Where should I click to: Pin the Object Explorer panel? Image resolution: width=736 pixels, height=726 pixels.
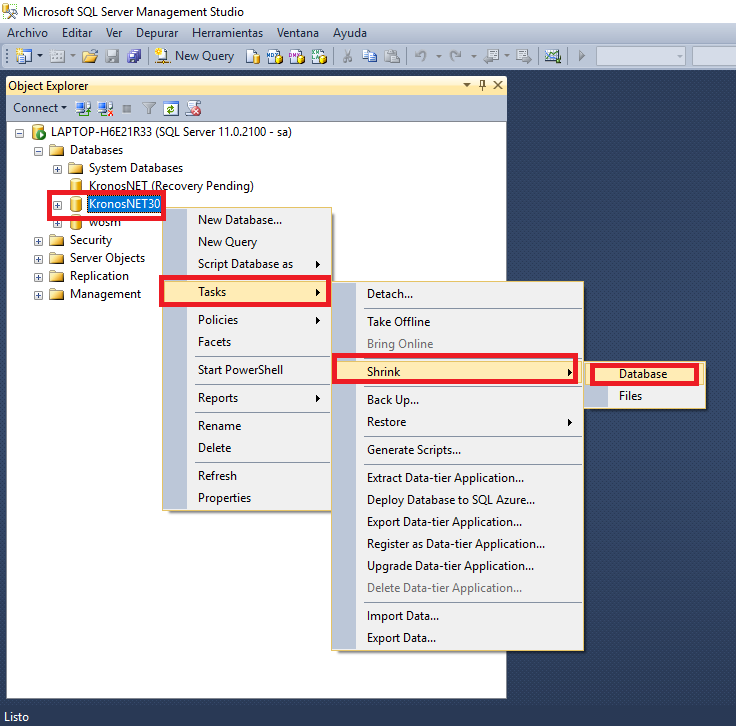482,85
